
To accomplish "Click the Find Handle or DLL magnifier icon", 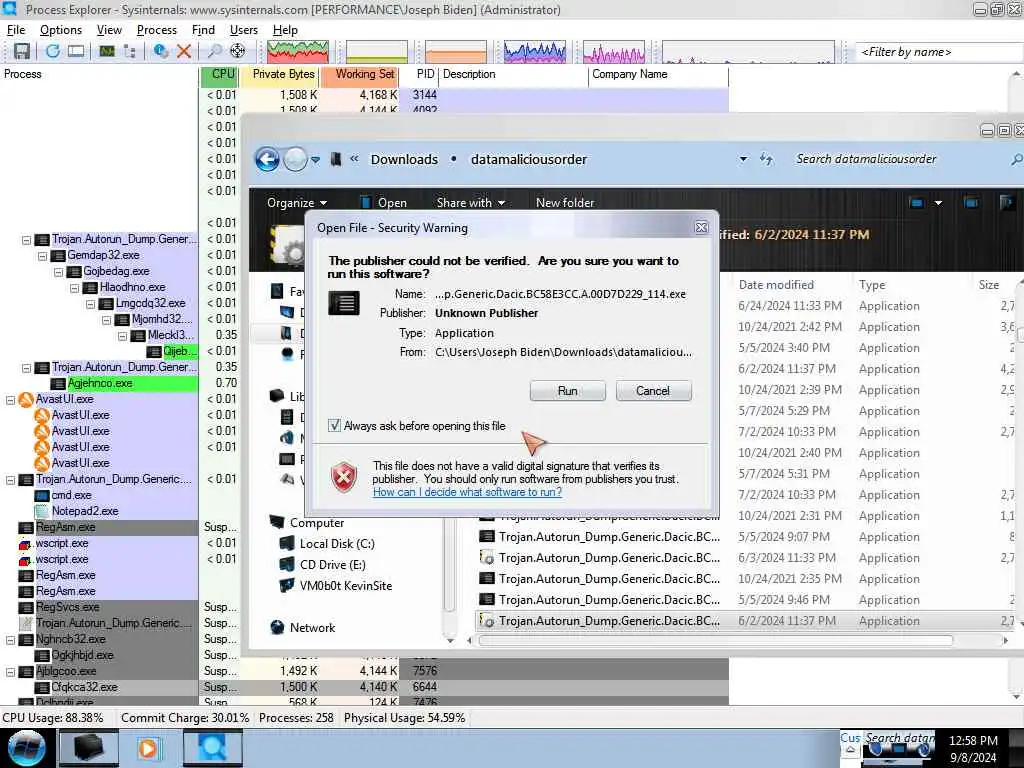I will (x=214, y=51).
